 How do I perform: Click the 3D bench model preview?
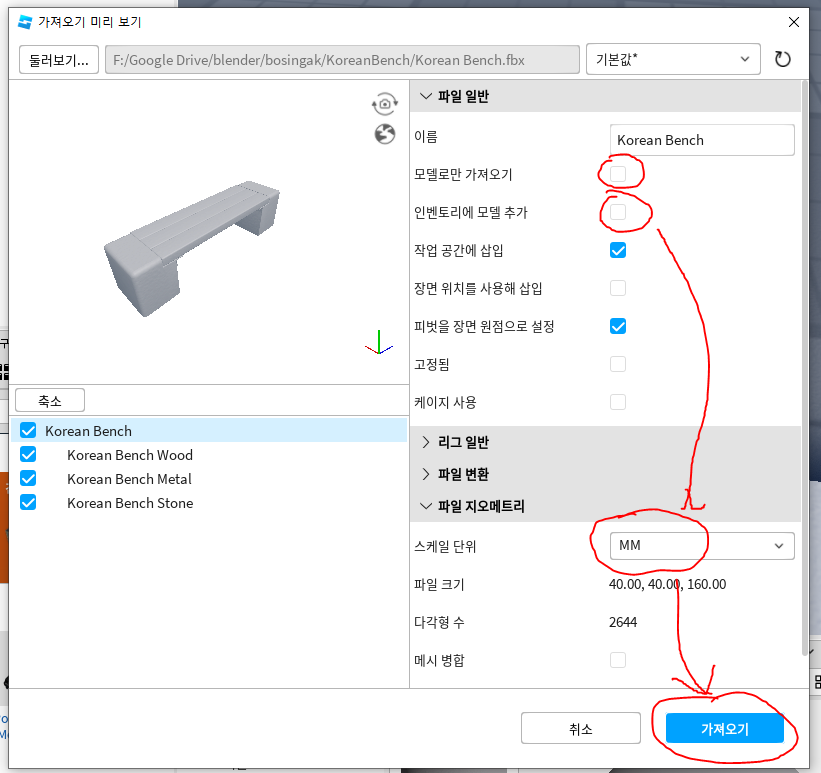pyautogui.click(x=192, y=247)
